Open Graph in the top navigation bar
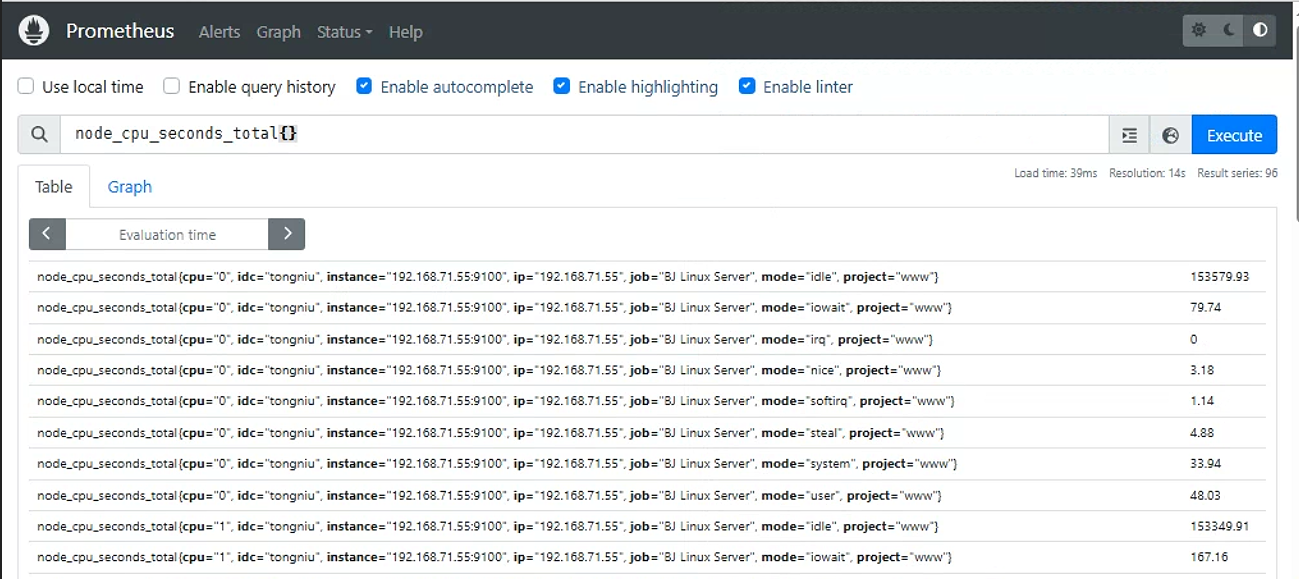The height and width of the screenshot is (579, 1299). [278, 32]
